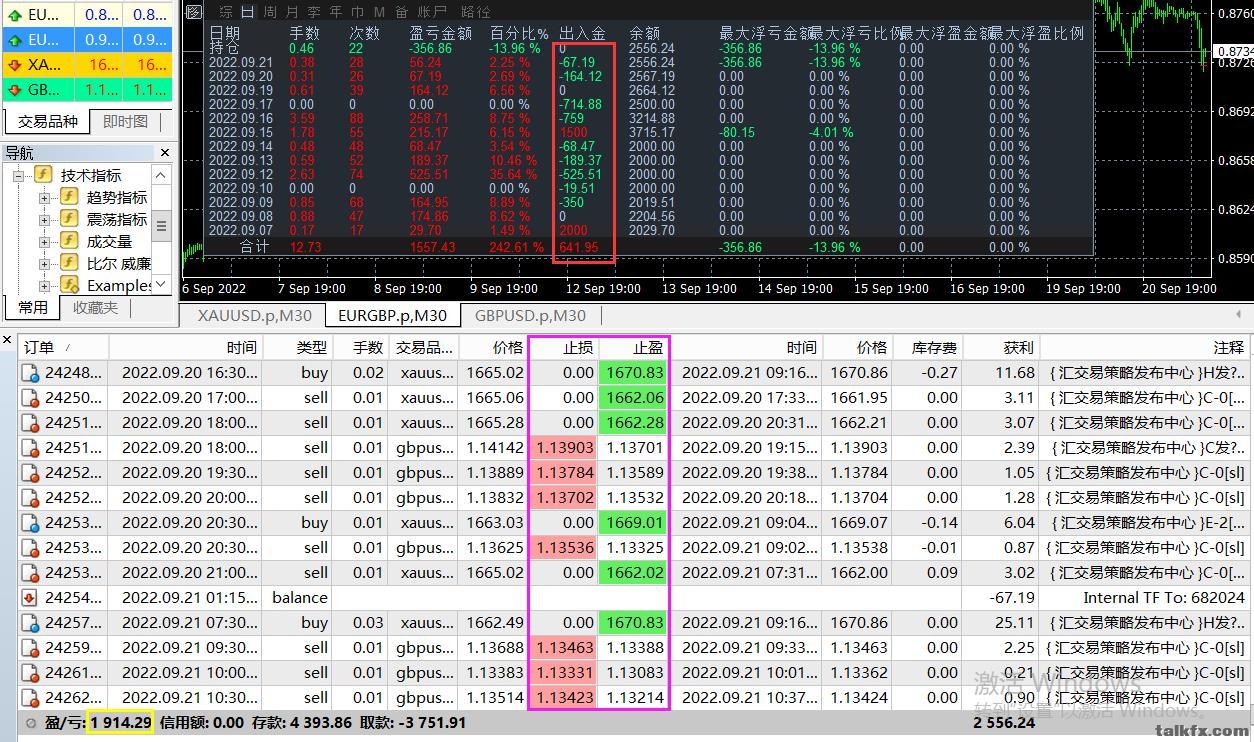1254x742 pixels.
Task: Click the buy order icon of the 1665.02 16:30 row
Action: click(x=31, y=373)
